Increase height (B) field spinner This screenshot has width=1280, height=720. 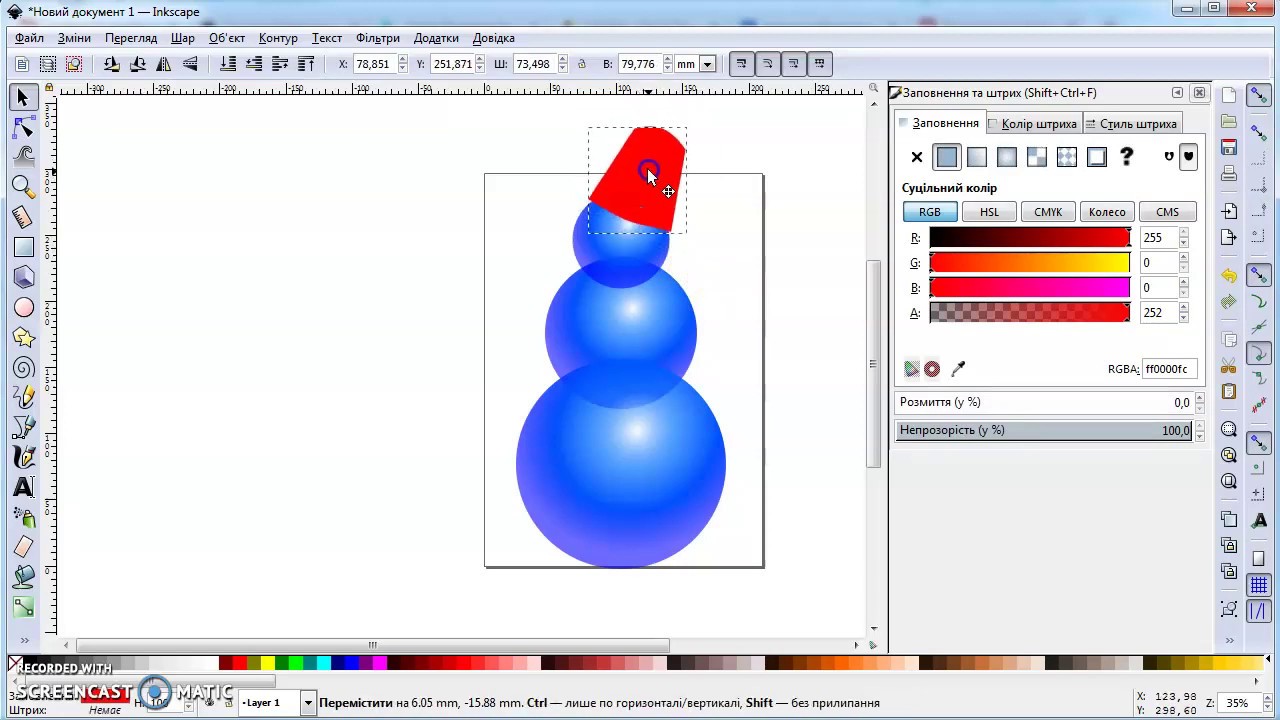[667, 59]
